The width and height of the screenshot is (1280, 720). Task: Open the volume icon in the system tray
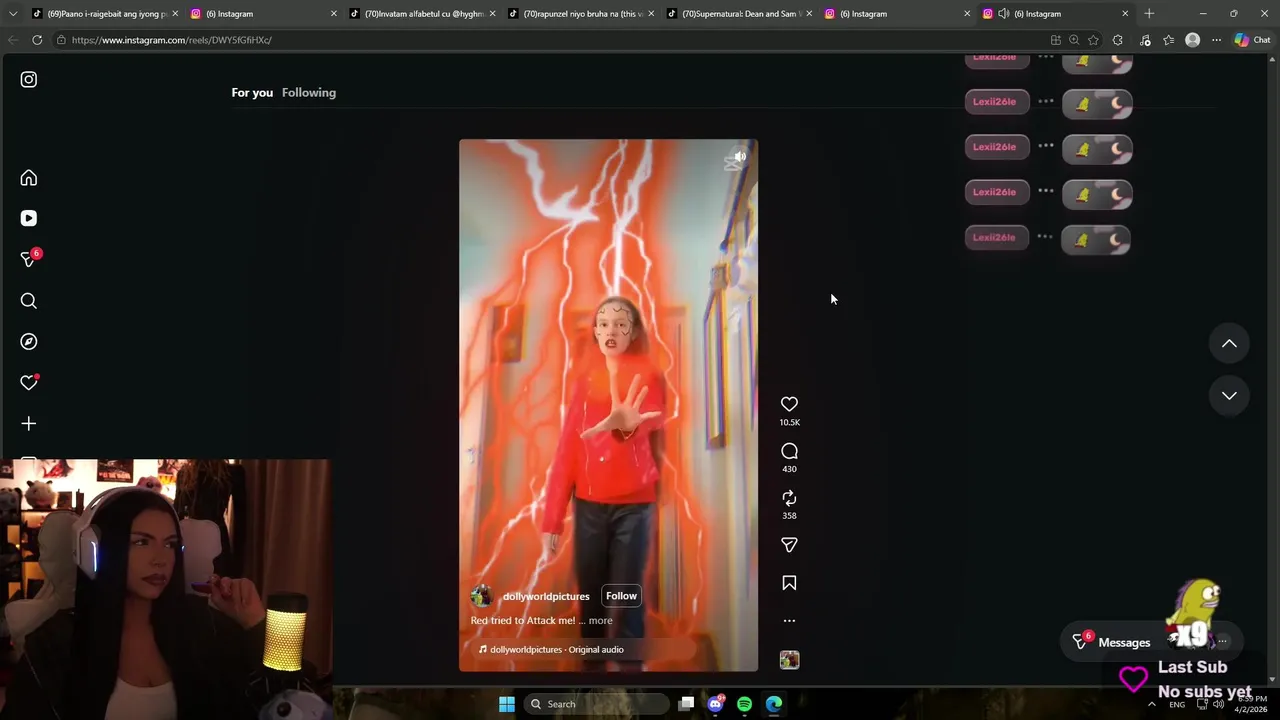pos(1218,704)
